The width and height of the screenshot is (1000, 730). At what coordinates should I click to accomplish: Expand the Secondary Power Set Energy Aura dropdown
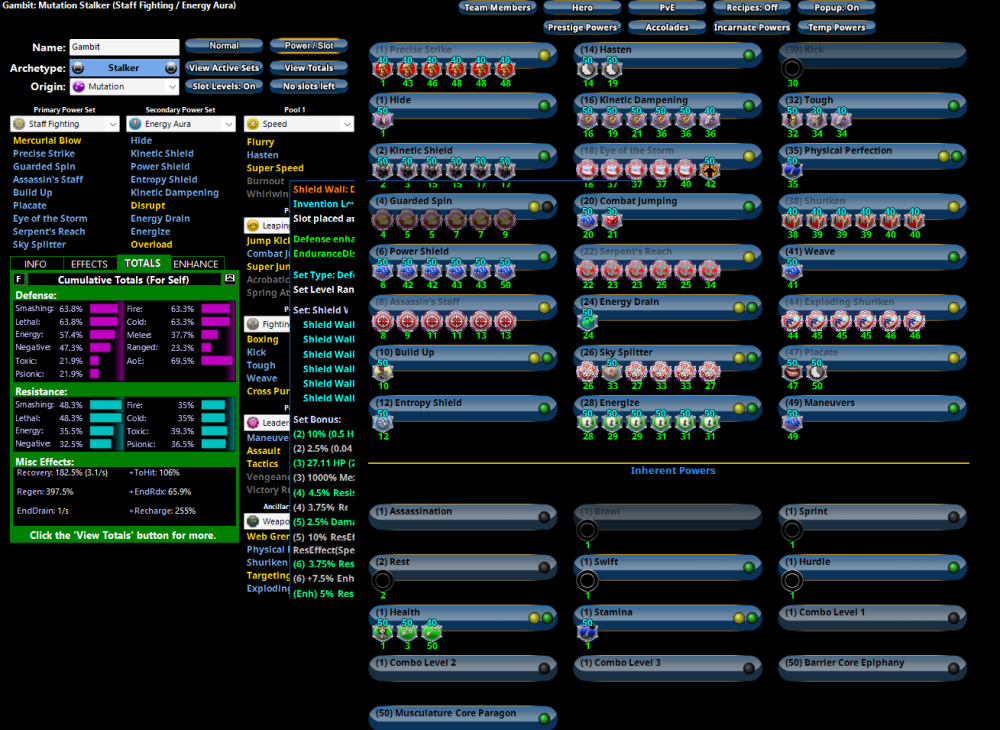click(181, 124)
